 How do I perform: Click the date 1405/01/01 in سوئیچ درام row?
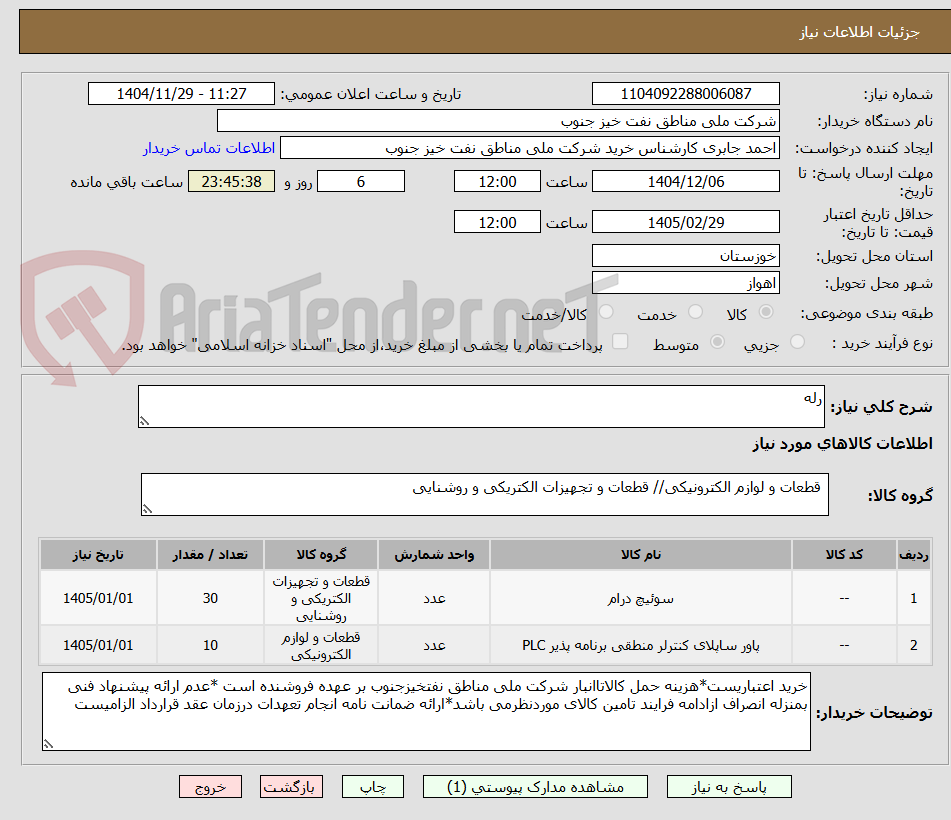pos(98,598)
